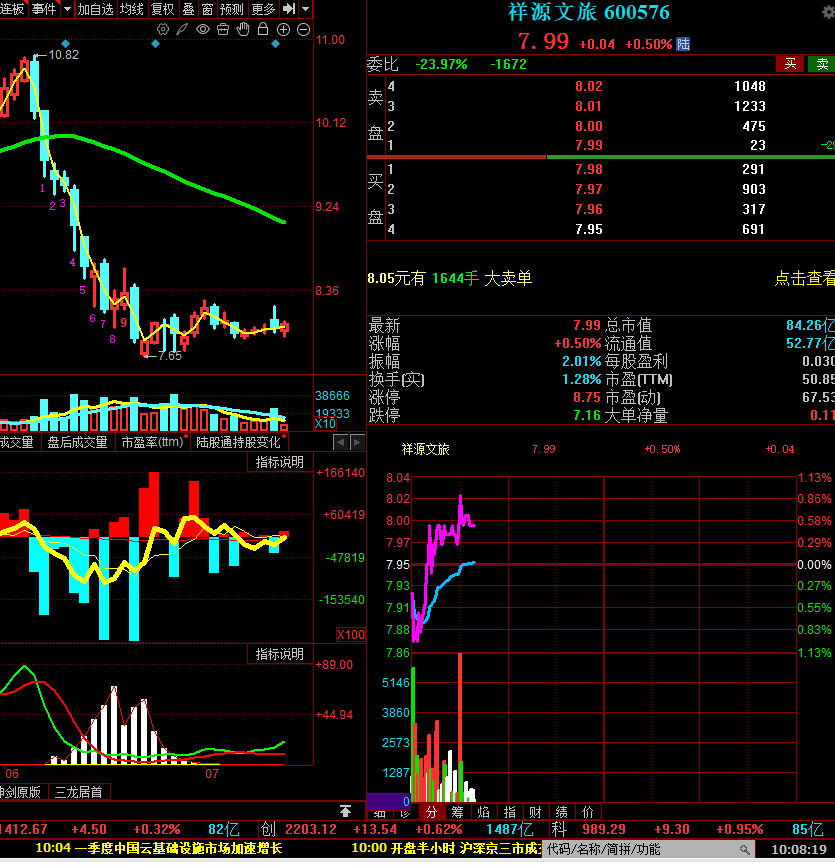Select the 绩 performance tab
The height and width of the screenshot is (865, 835).
pos(561,811)
